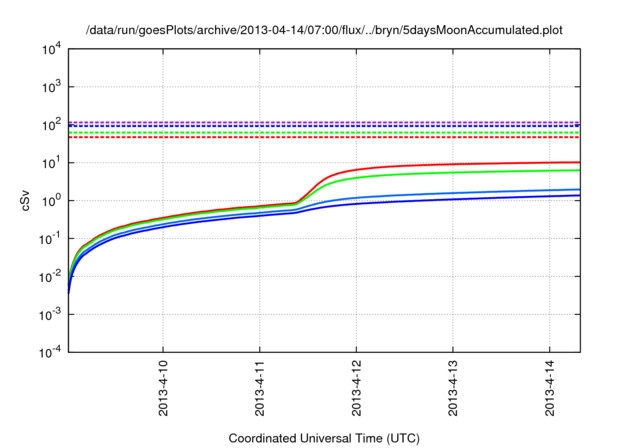
Task: Click the 2013-4-12 date tick label
Action: click(357, 391)
